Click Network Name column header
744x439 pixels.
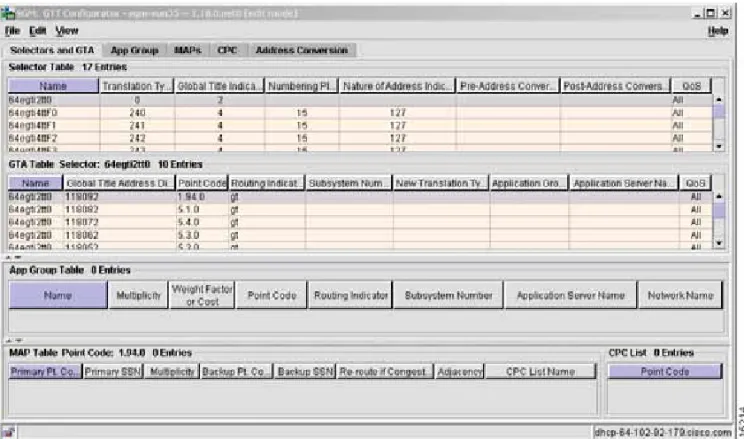click(680, 295)
